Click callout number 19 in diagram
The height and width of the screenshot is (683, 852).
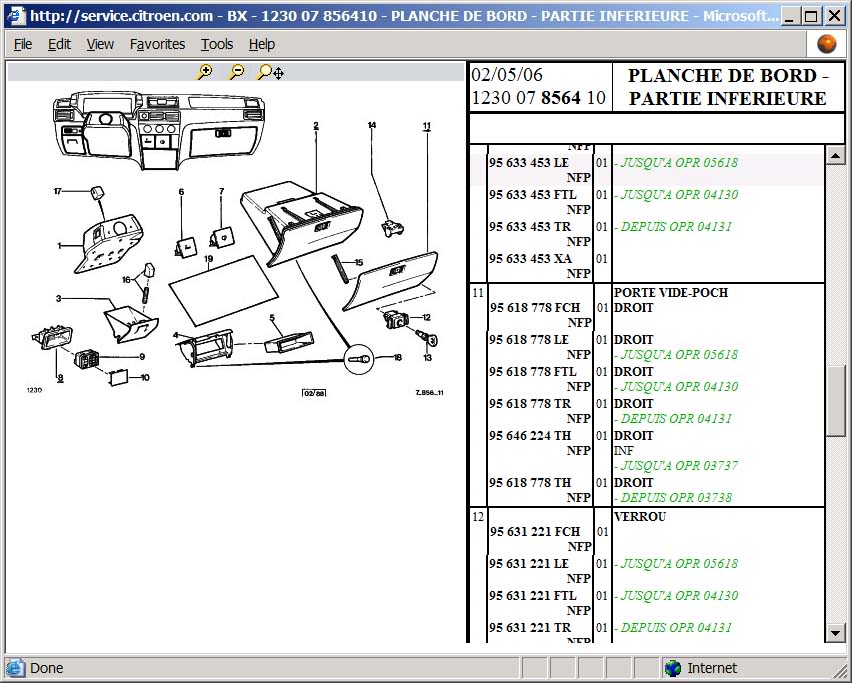tap(209, 259)
